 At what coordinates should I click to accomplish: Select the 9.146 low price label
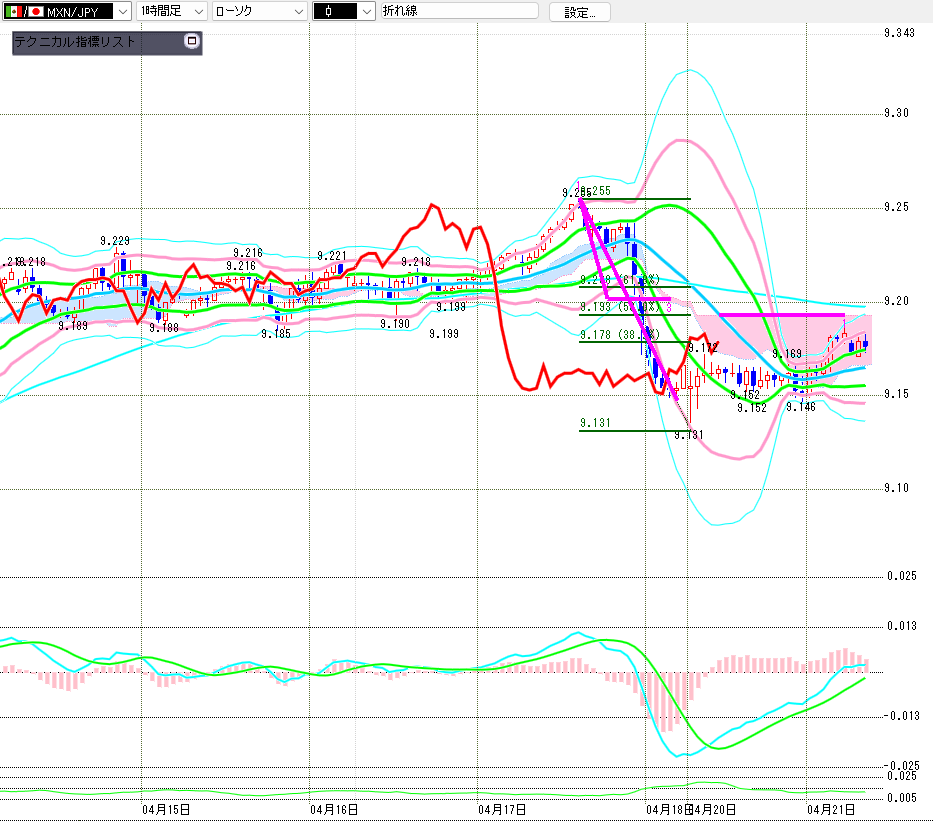pyautogui.click(x=800, y=407)
